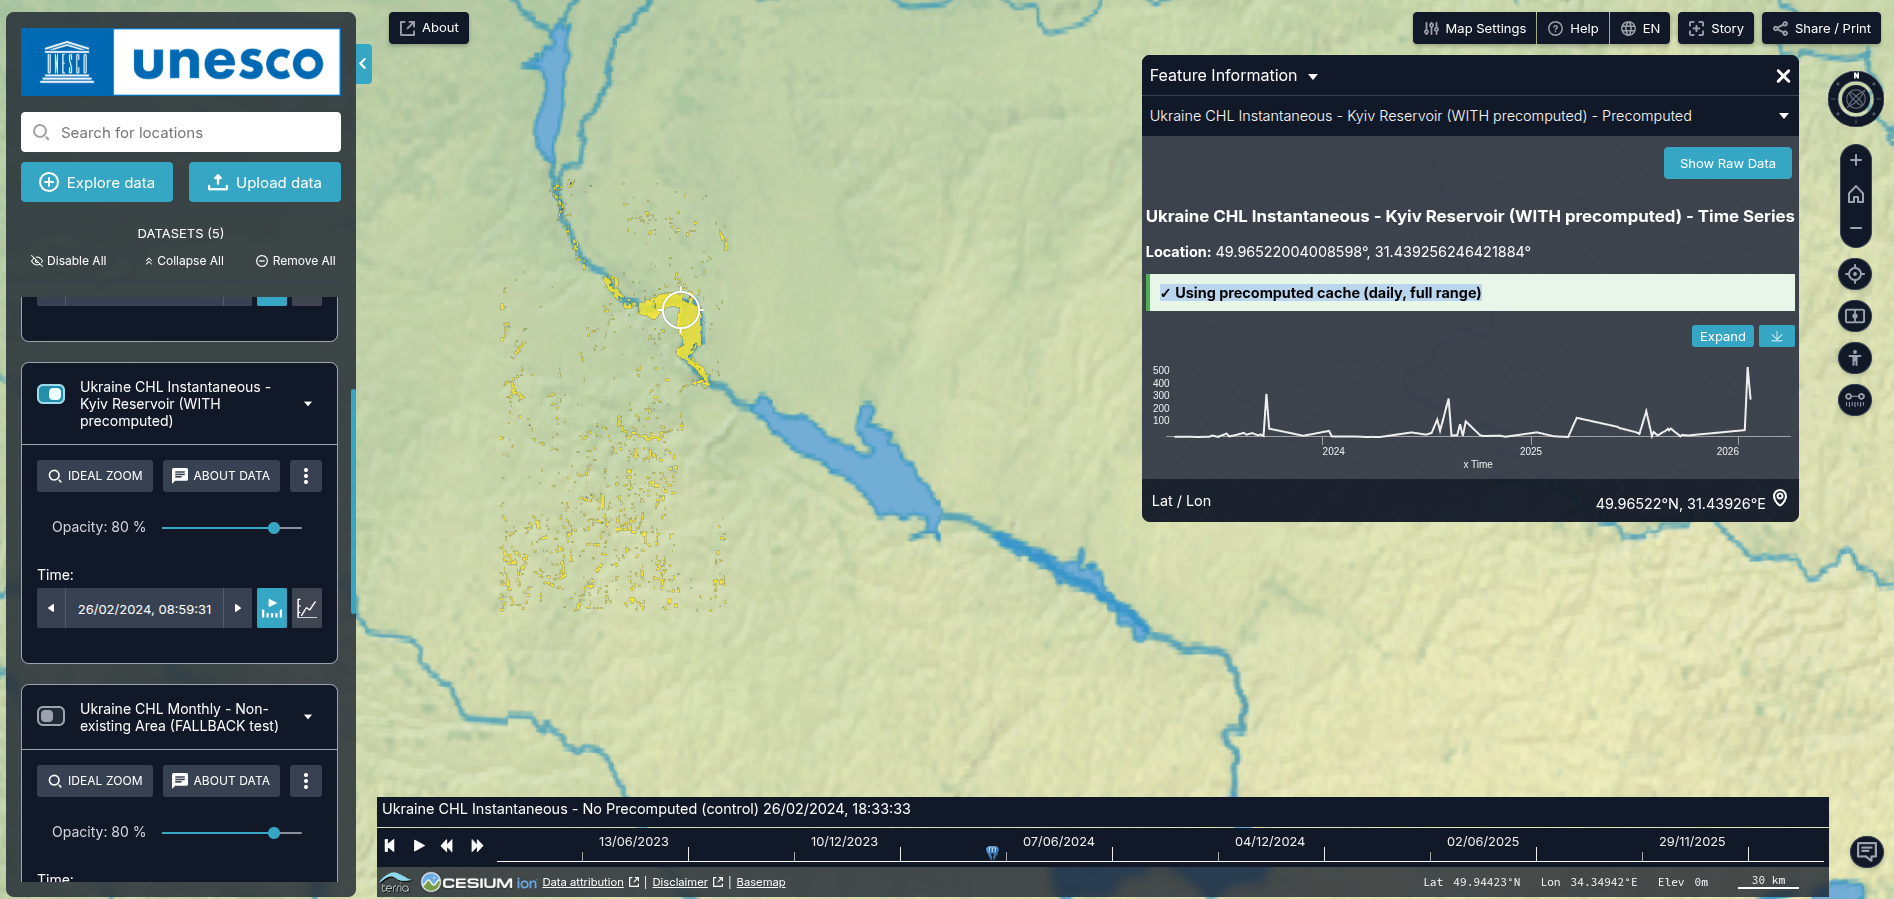Viewport: 1894px width, 899px height.
Task: Expand the Feature Information dropdown arrow
Action: (1313, 77)
